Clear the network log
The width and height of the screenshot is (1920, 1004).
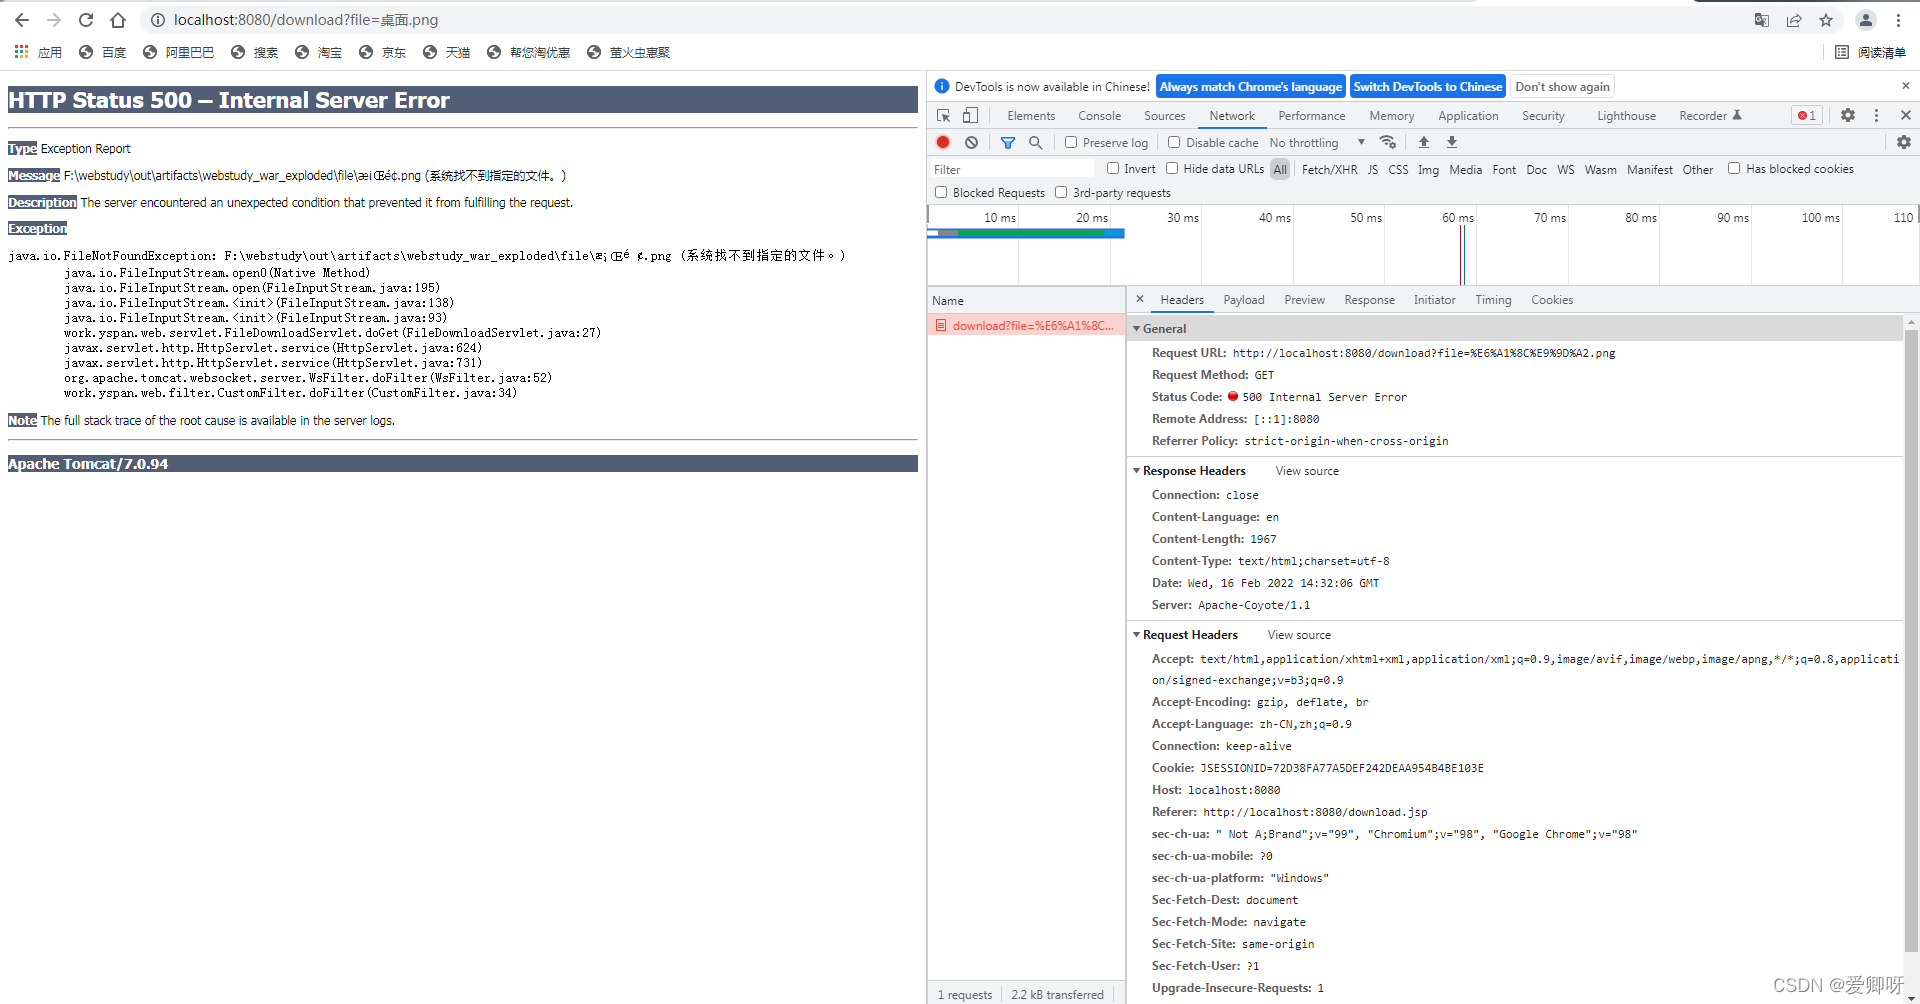click(x=971, y=143)
